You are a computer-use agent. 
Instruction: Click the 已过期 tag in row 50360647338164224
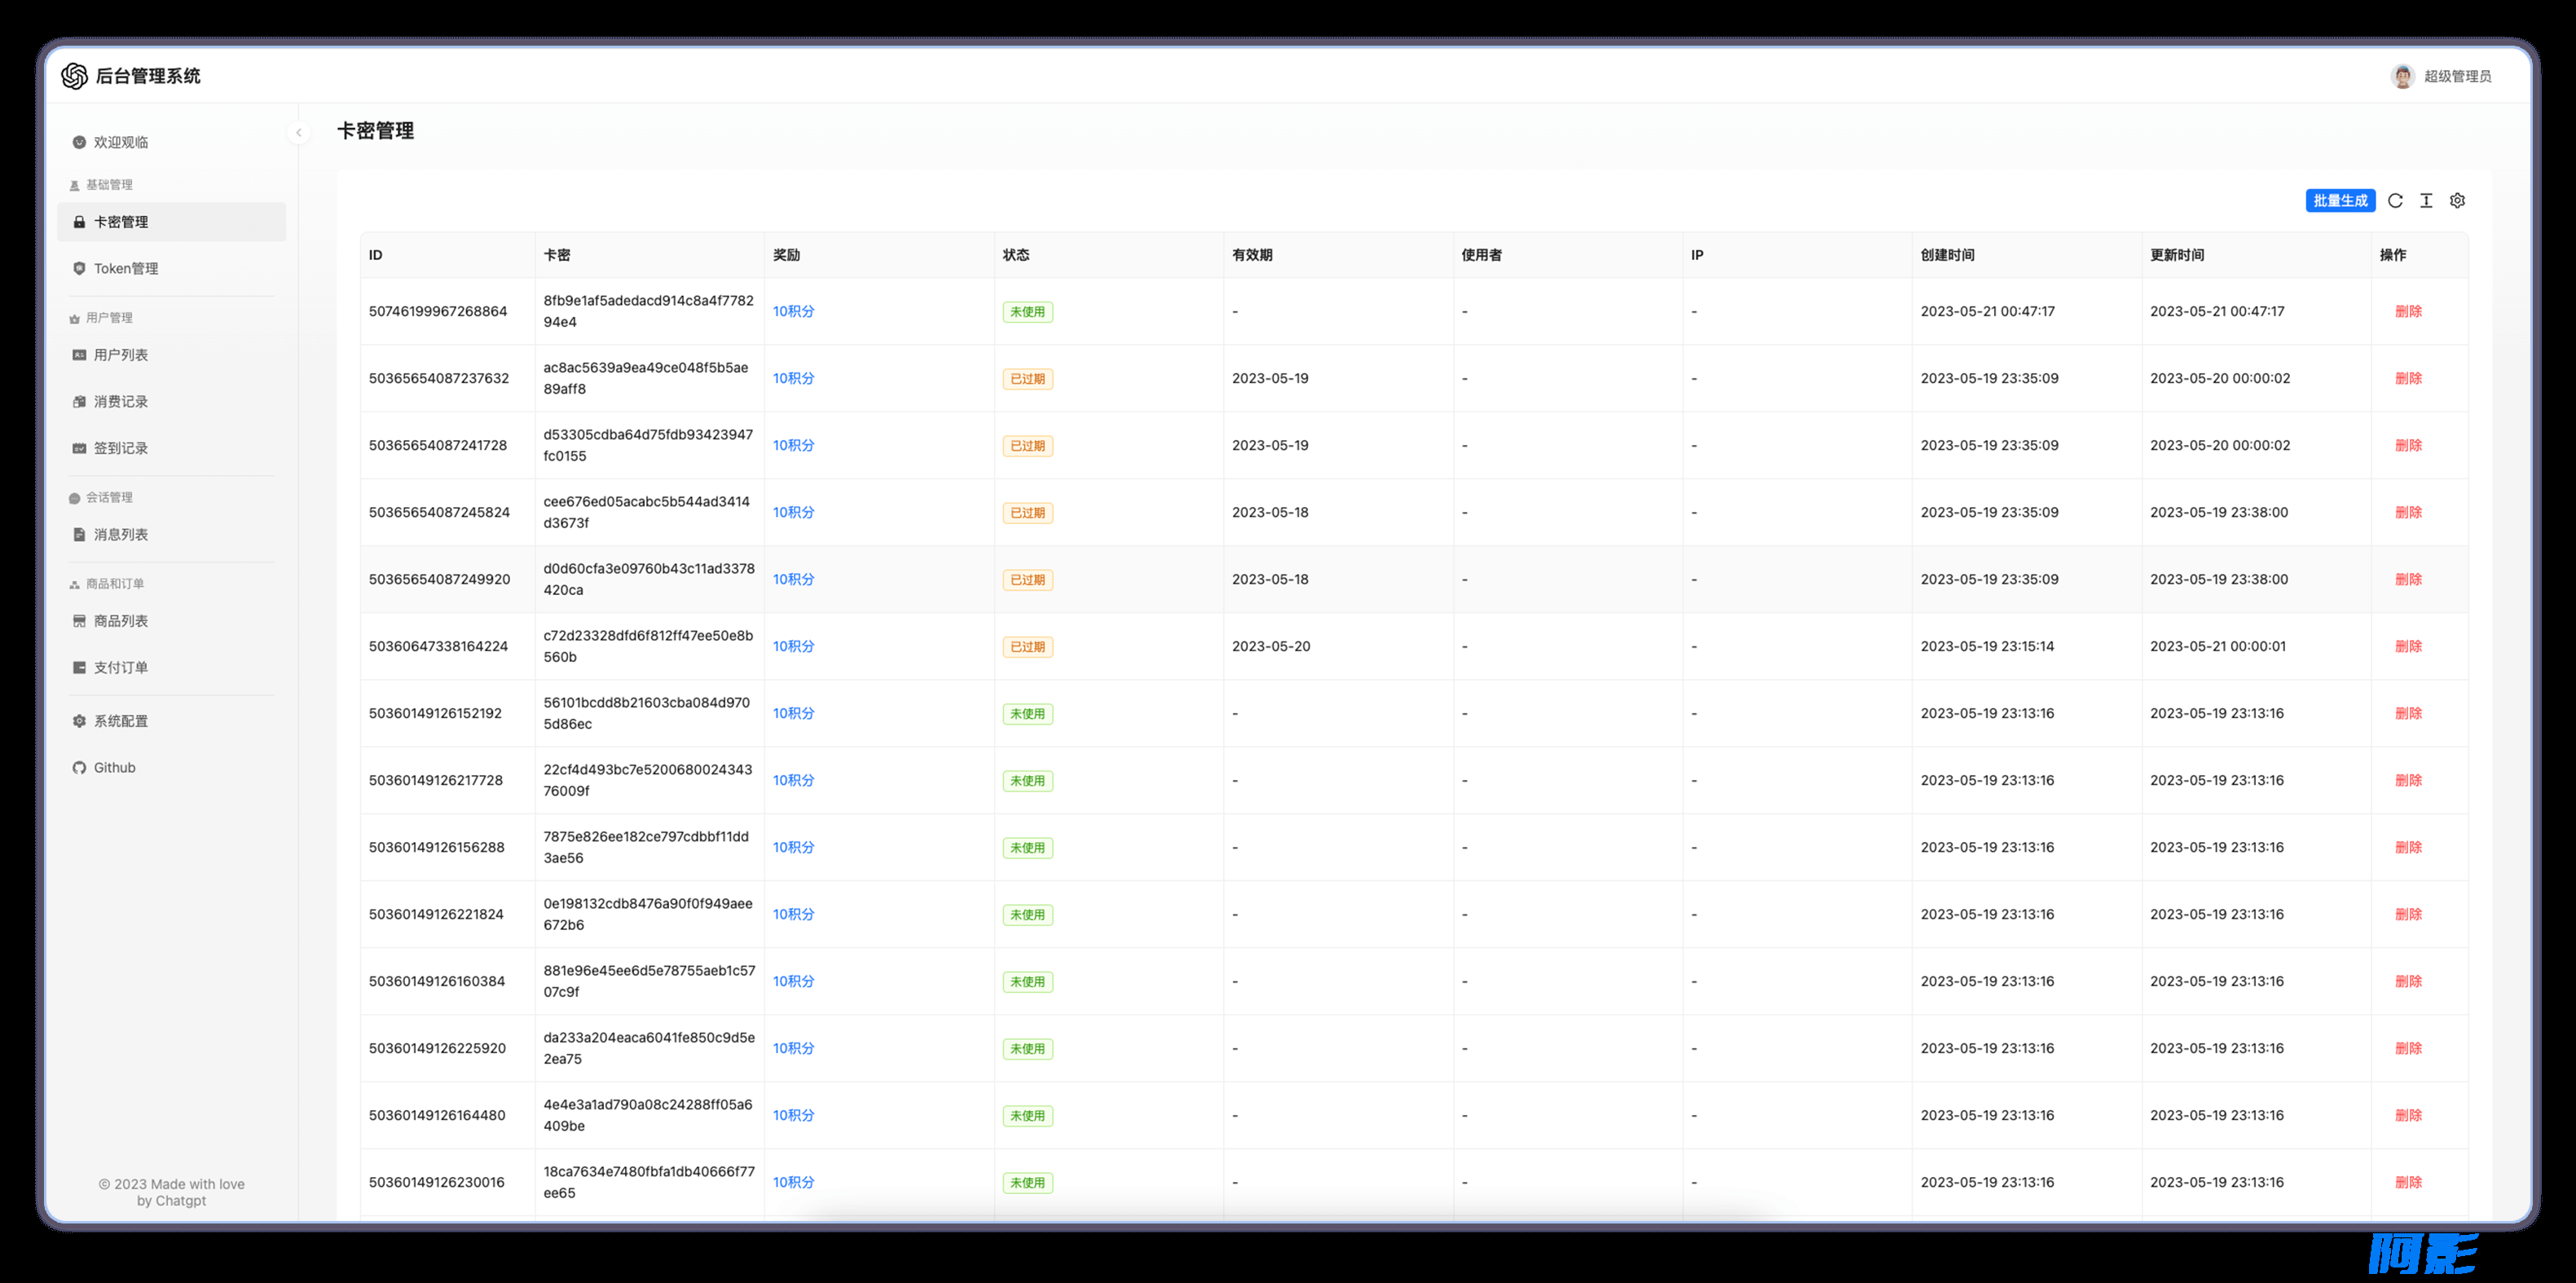[1027, 647]
